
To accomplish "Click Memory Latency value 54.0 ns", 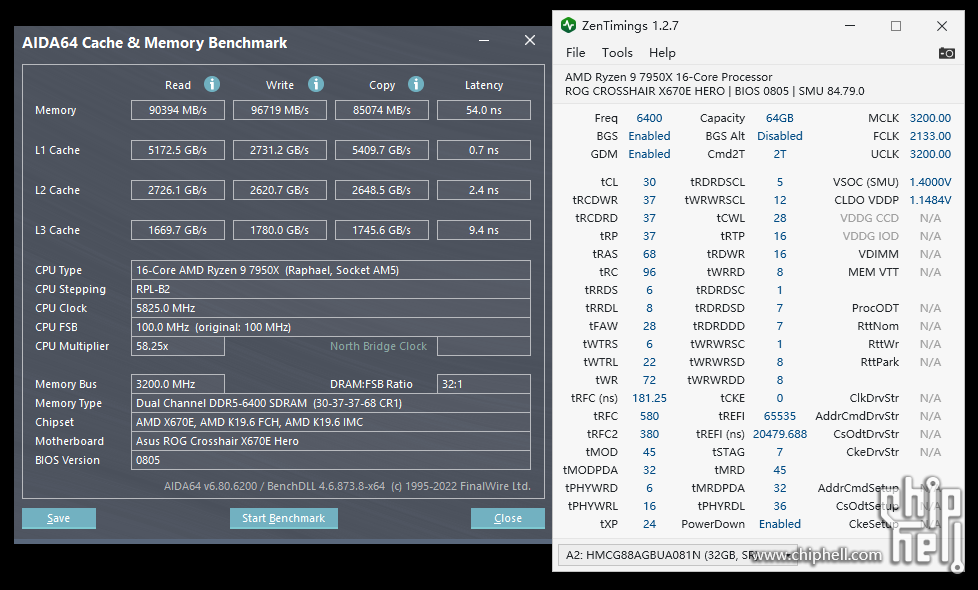I will point(484,110).
